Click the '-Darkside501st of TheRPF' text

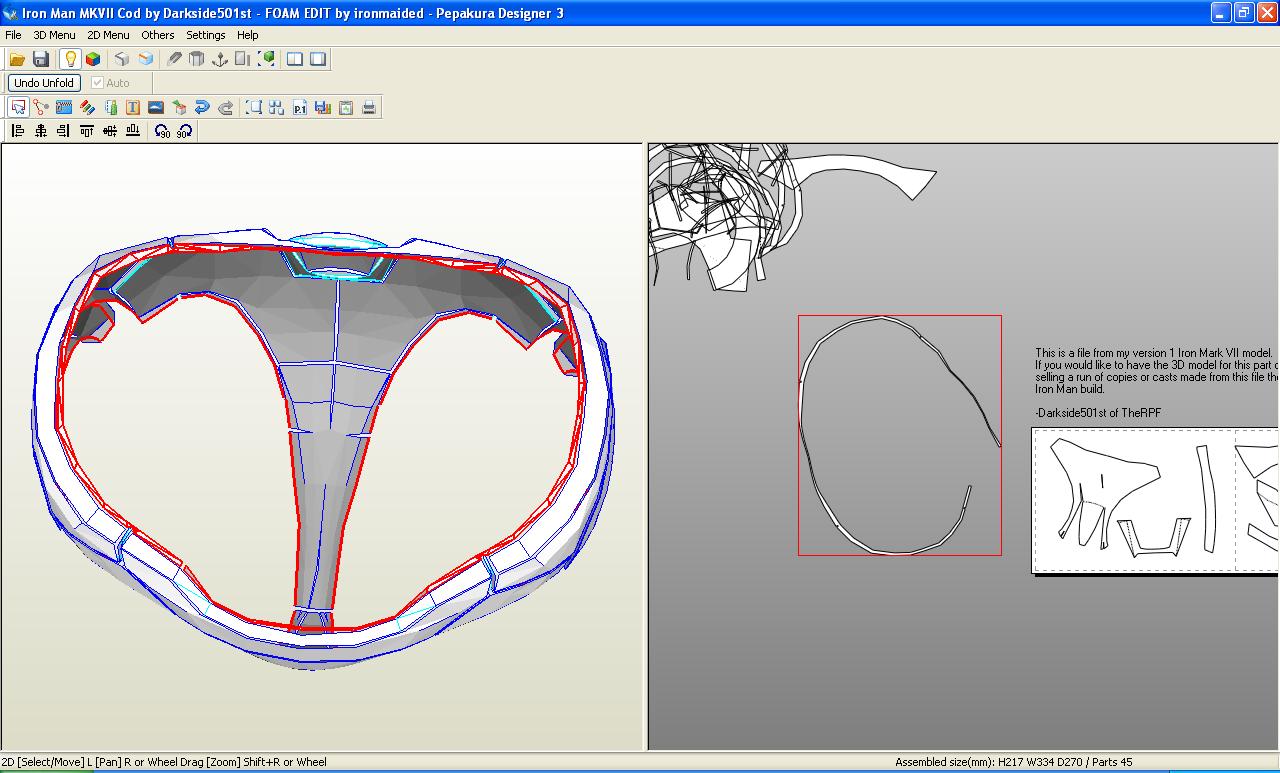(1098, 413)
